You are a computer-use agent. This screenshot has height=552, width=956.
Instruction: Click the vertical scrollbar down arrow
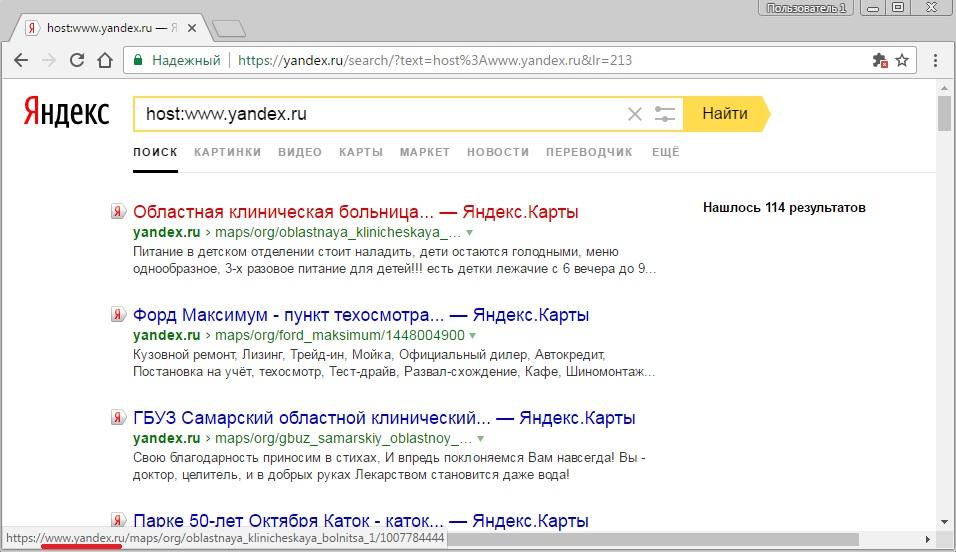tap(944, 522)
